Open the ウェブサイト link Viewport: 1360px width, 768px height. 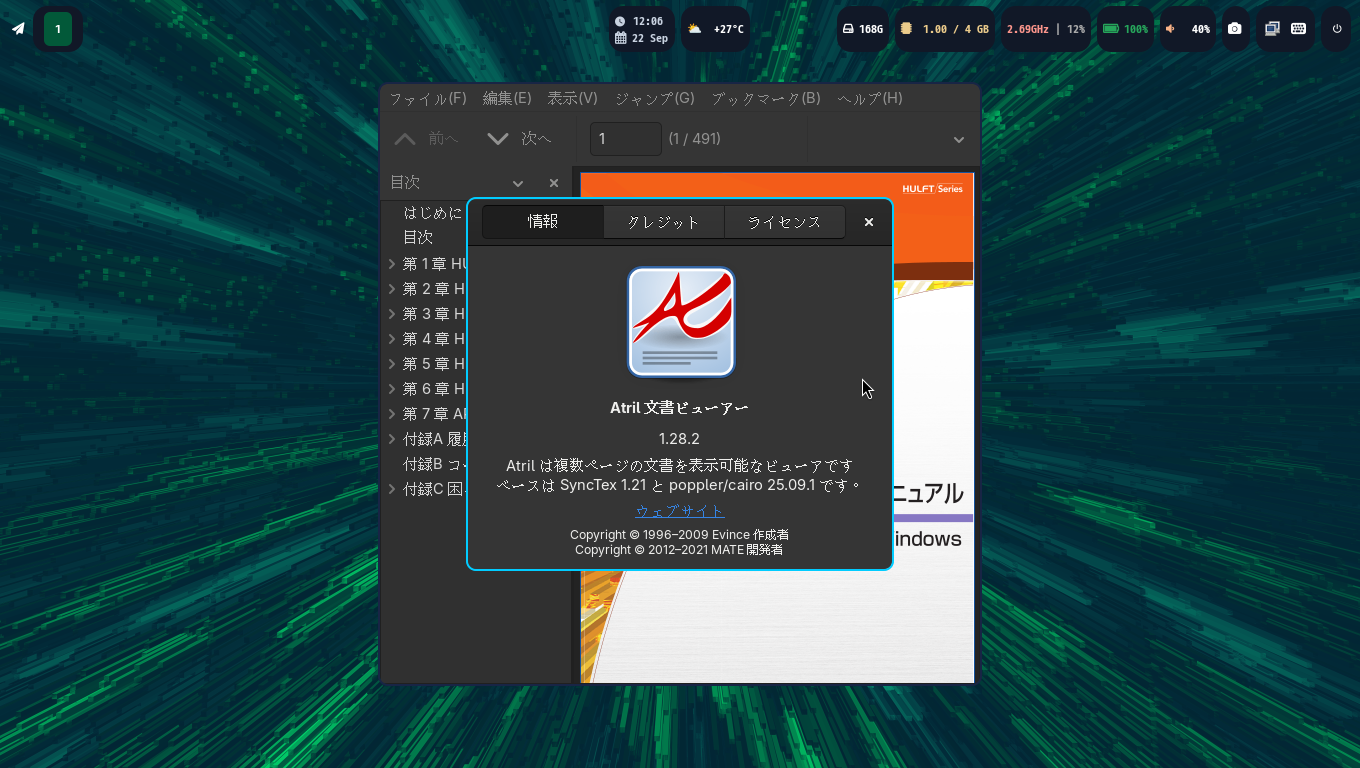pos(680,511)
